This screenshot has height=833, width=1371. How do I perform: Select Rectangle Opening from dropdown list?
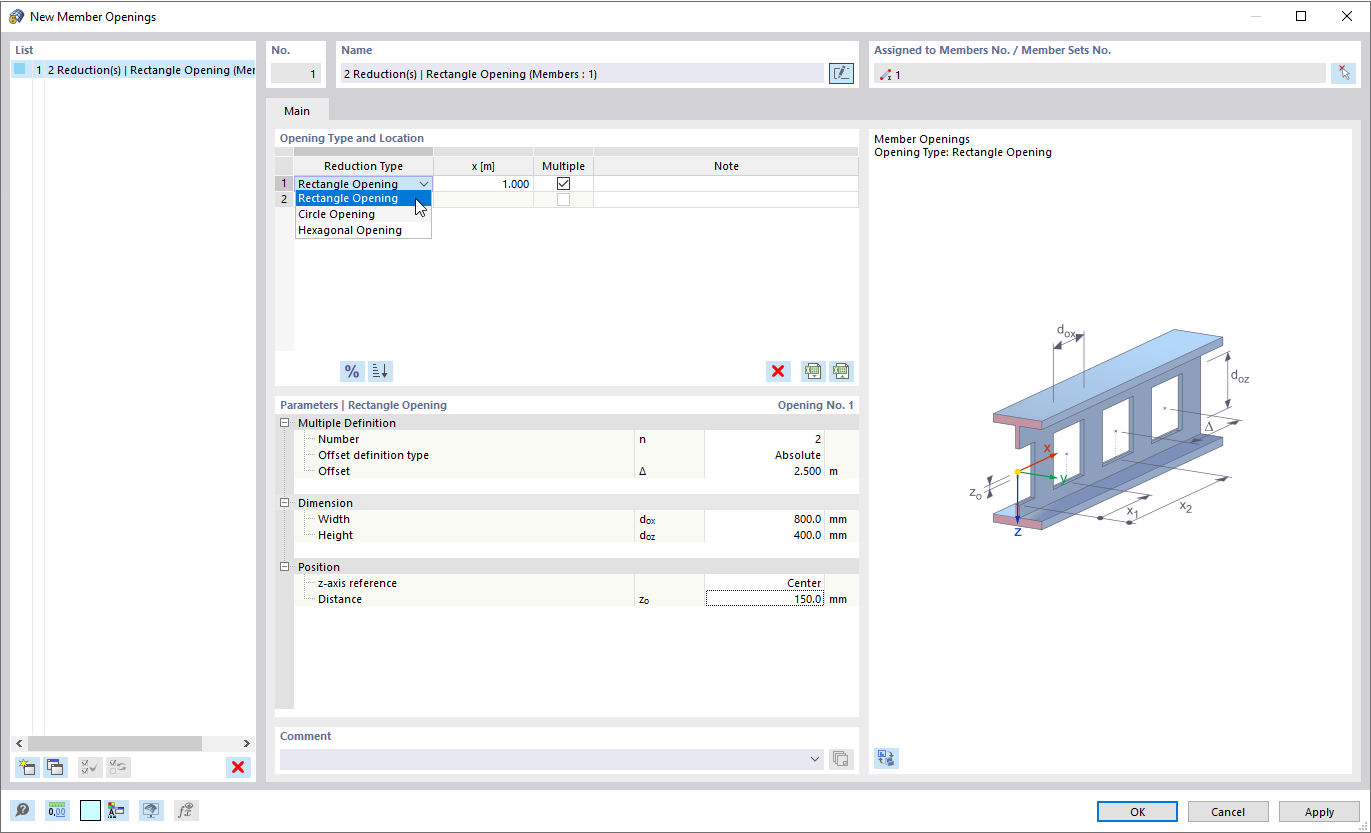(x=363, y=198)
